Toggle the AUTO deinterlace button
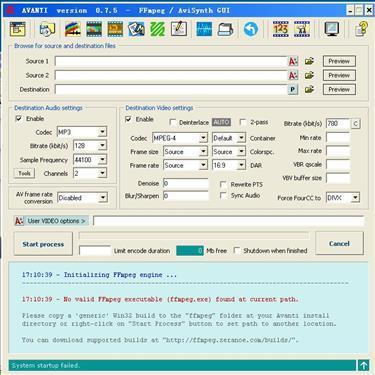This screenshot has height=375, width=375. point(221,122)
